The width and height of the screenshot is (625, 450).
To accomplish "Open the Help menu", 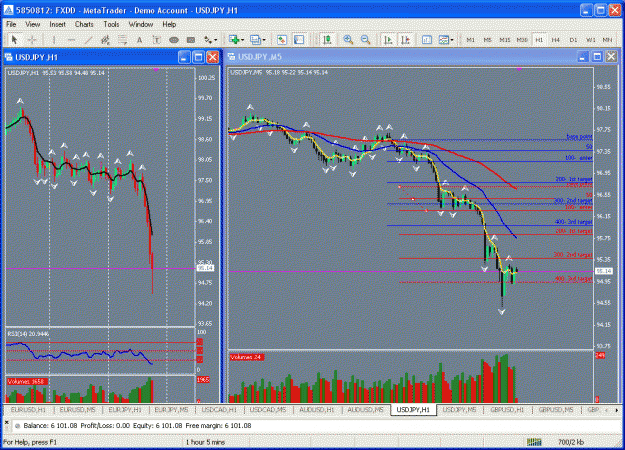I will coord(169,24).
